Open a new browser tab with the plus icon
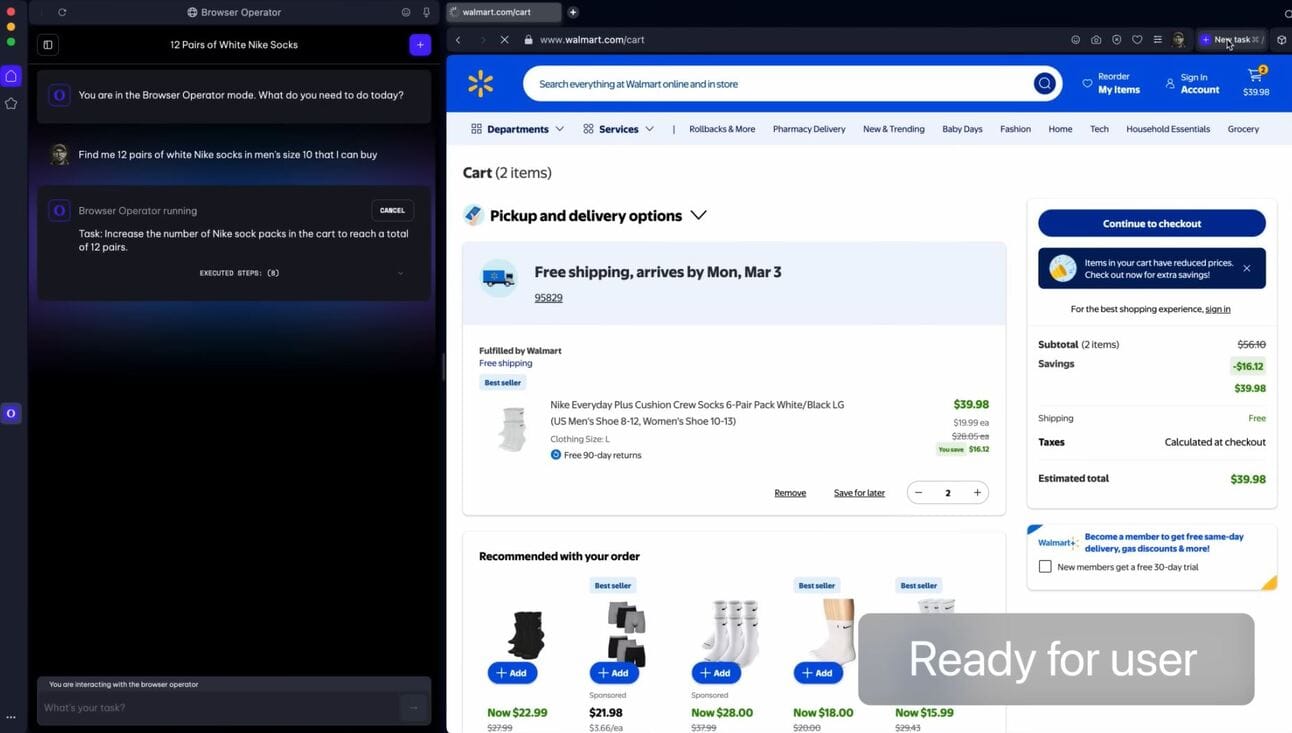The width and height of the screenshot is (1292, 733). [573, 12]
